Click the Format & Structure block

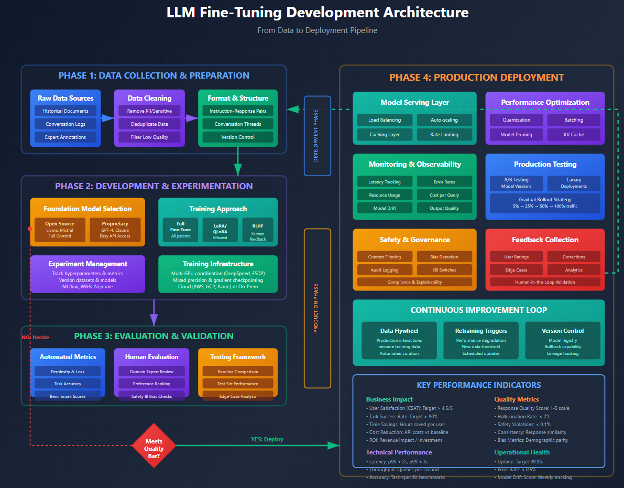click(235, 98)
